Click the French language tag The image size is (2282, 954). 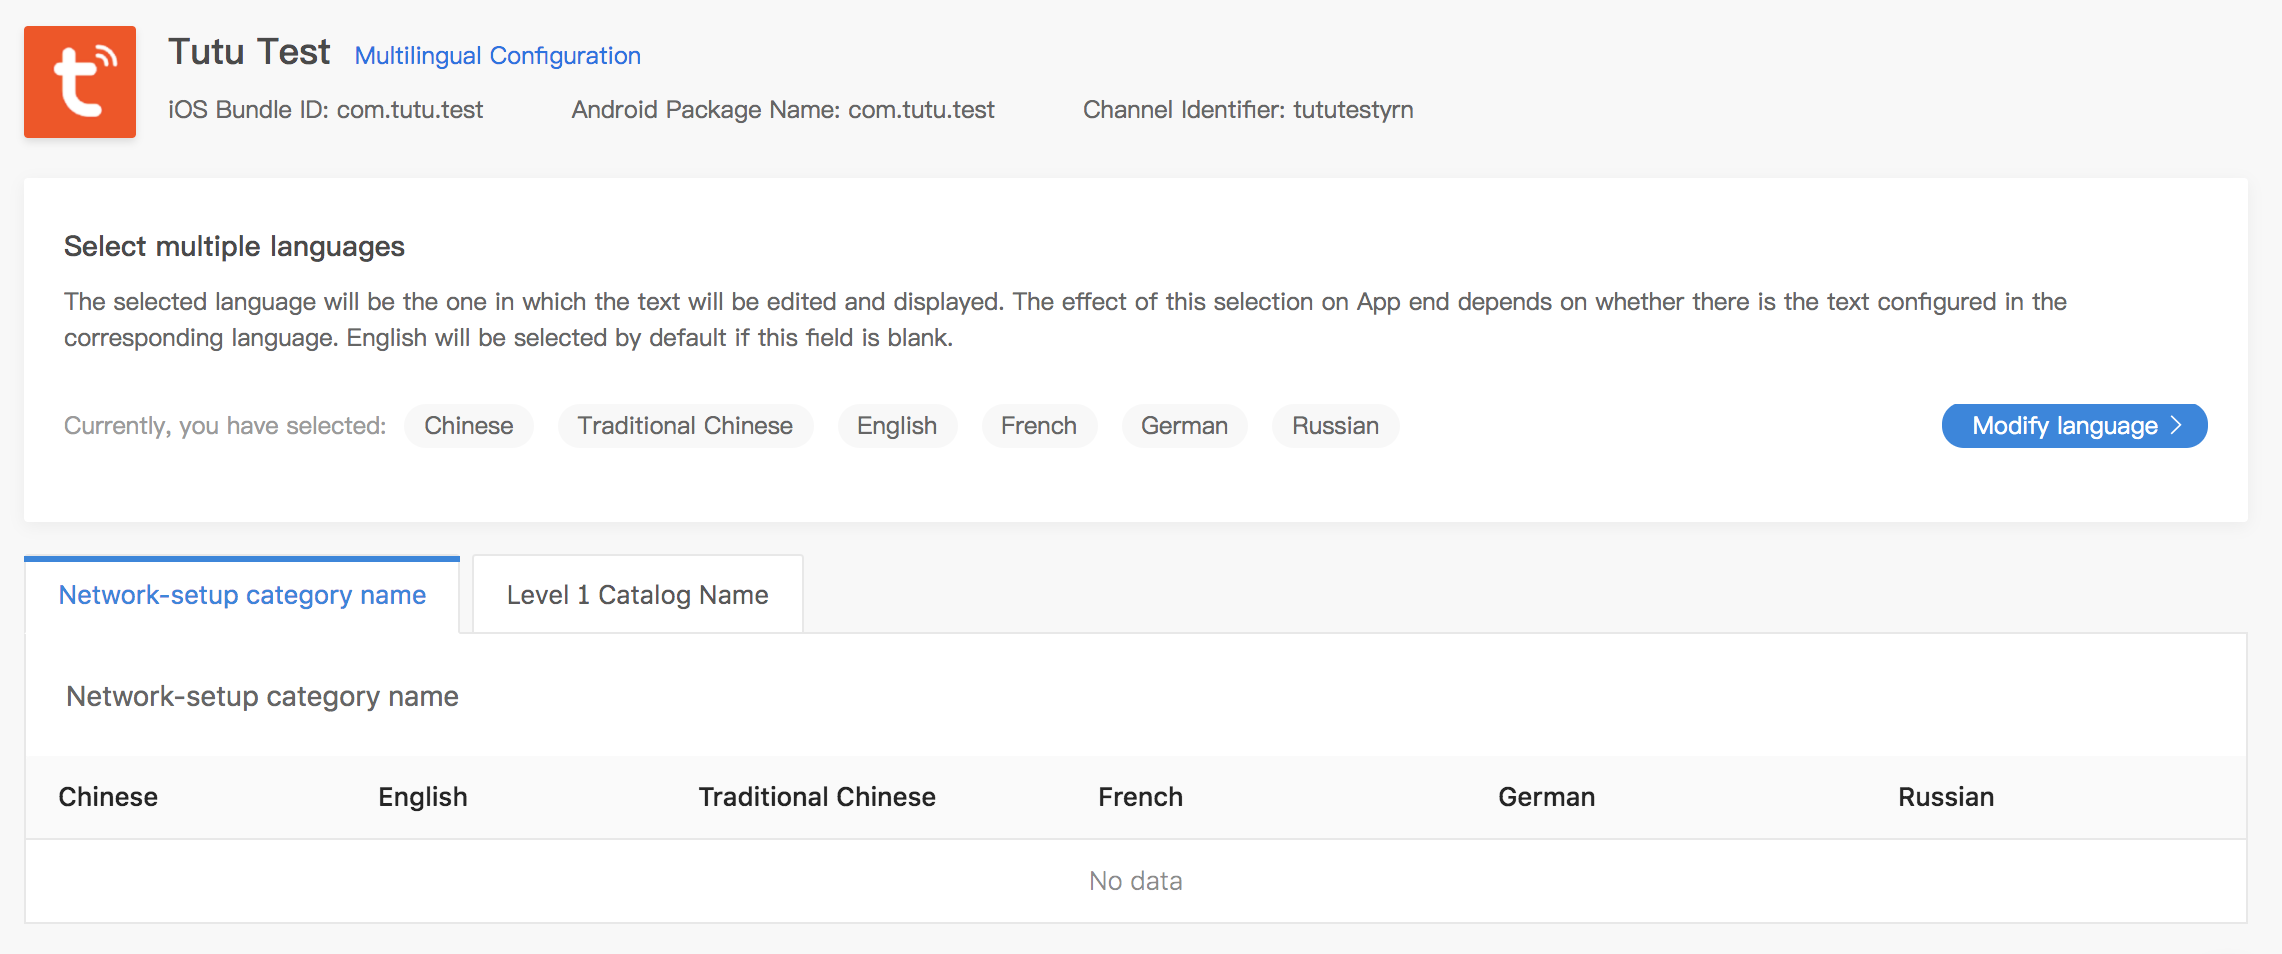pyautogui.click(x=1039, y=426)
